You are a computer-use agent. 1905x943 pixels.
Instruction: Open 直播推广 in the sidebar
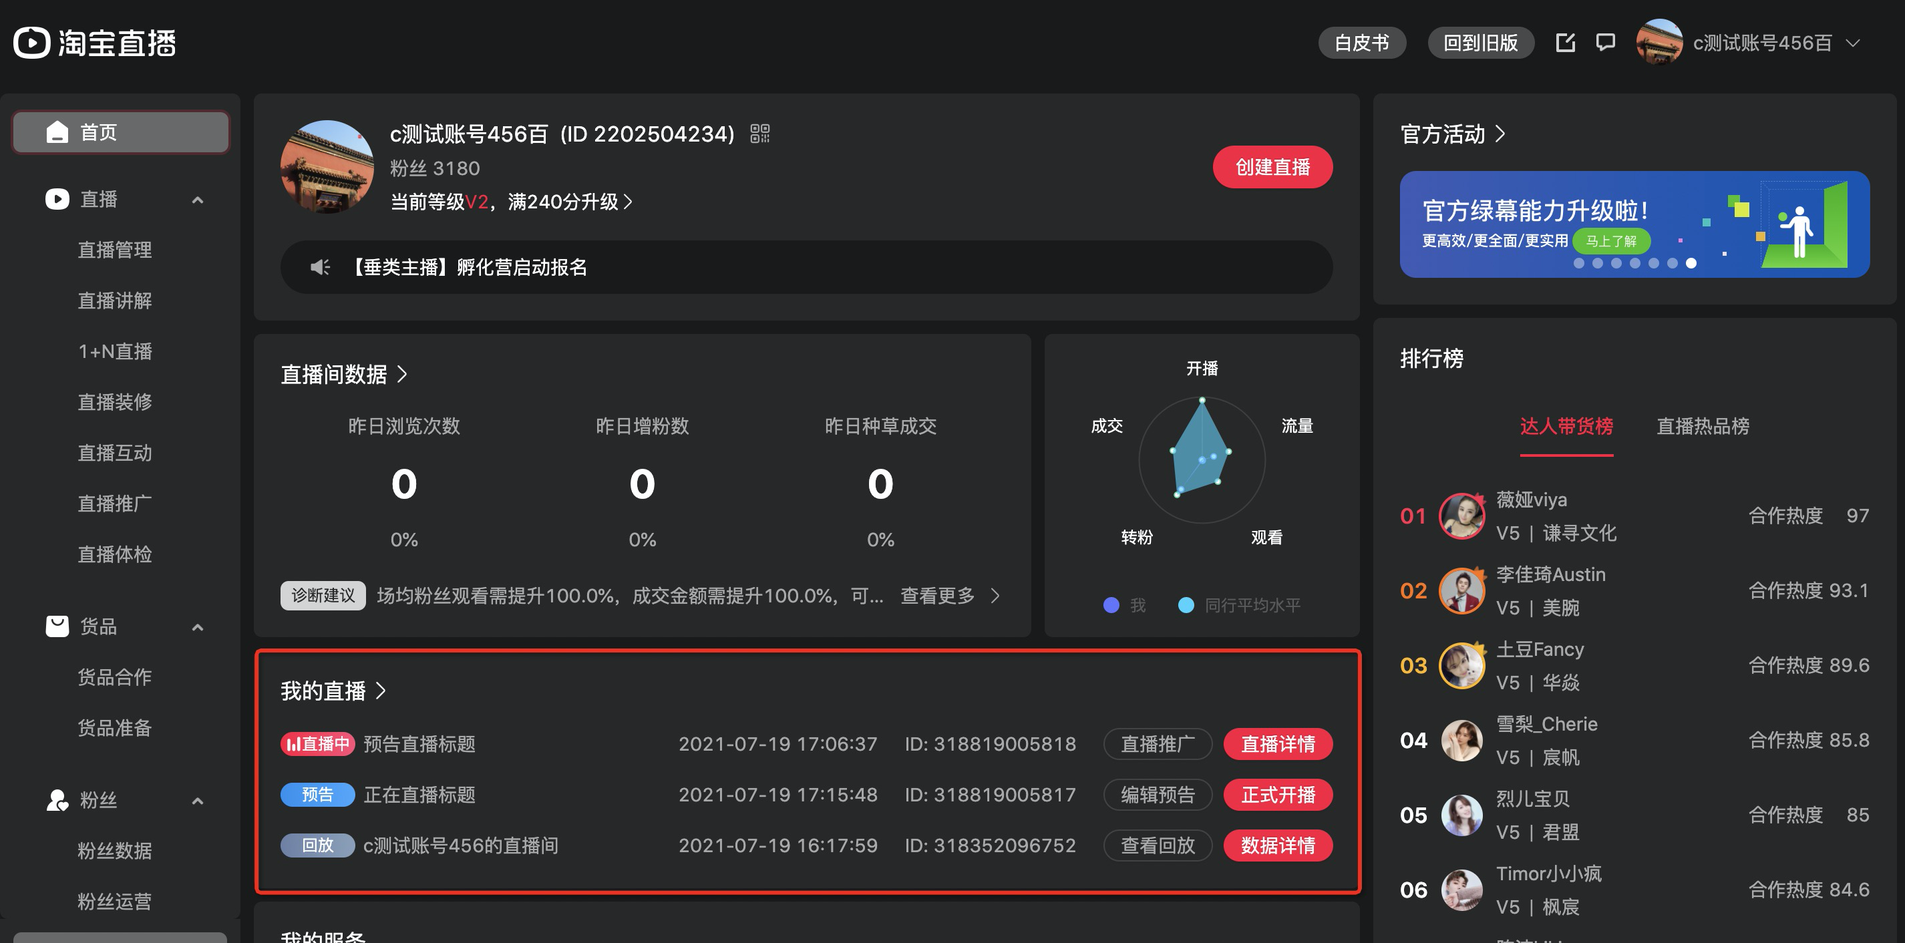tap(115, 504)
